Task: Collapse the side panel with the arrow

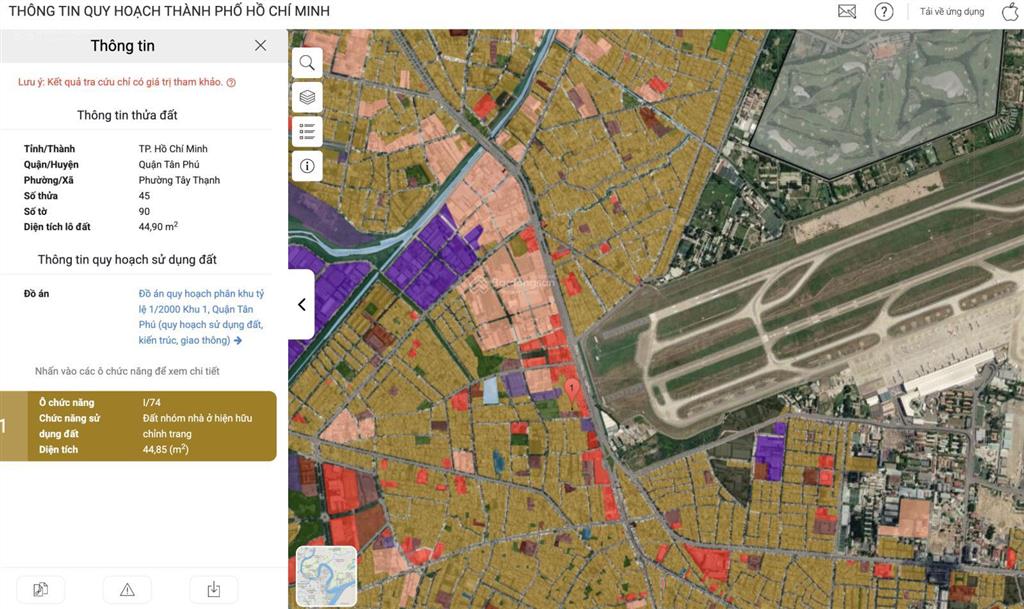Action: (x=302, y=304)
